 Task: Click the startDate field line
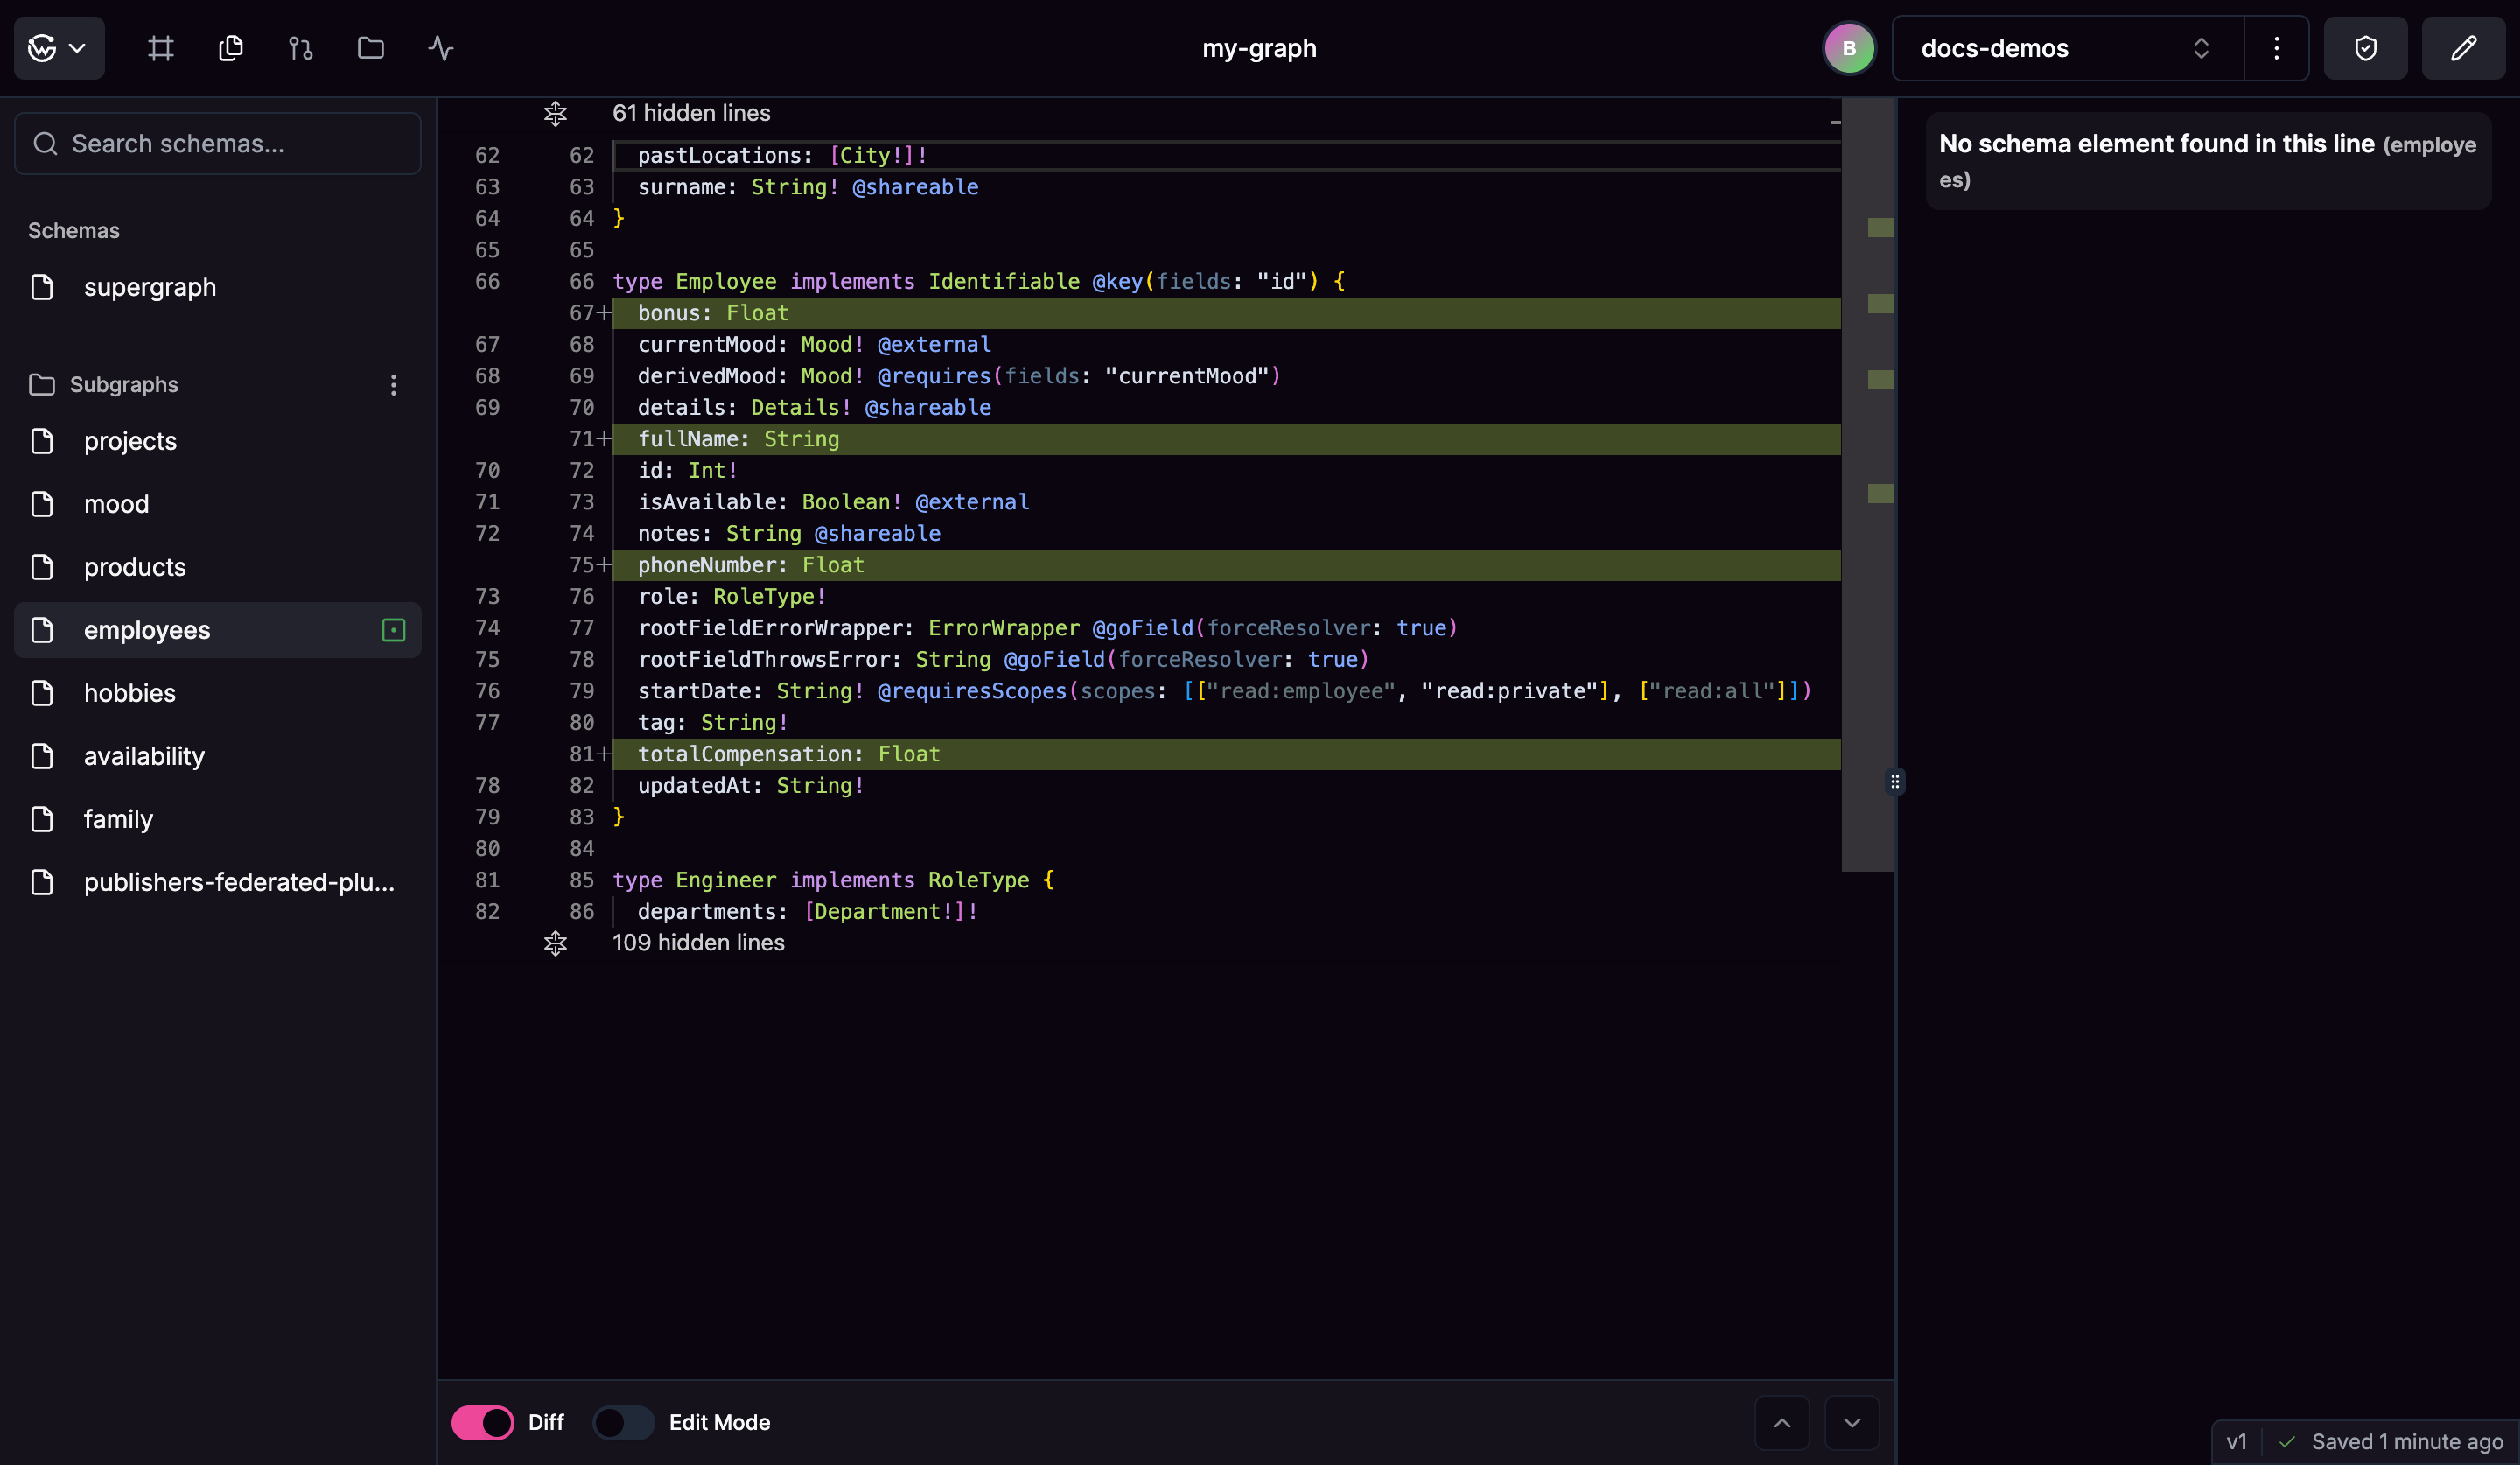click(1224, 691)
